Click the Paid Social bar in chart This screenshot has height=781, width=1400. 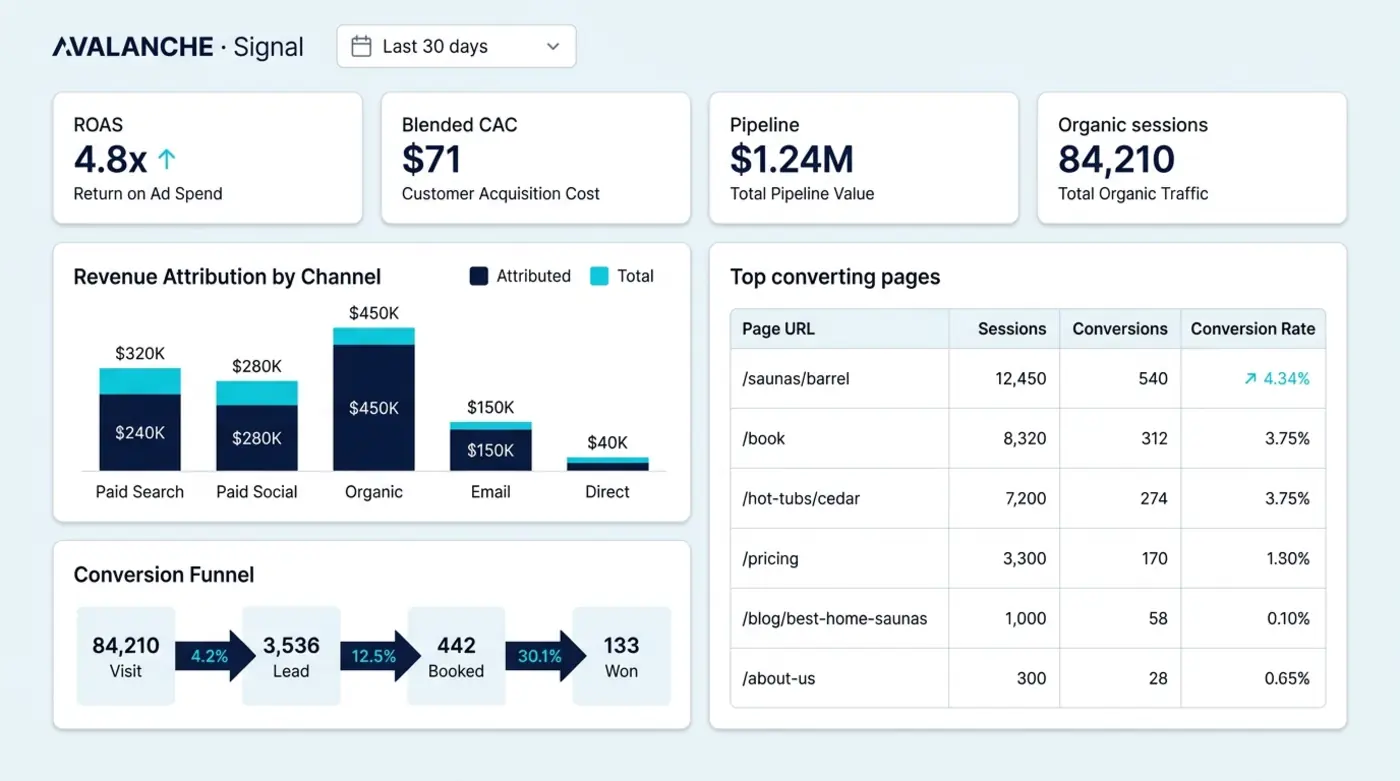257,426
